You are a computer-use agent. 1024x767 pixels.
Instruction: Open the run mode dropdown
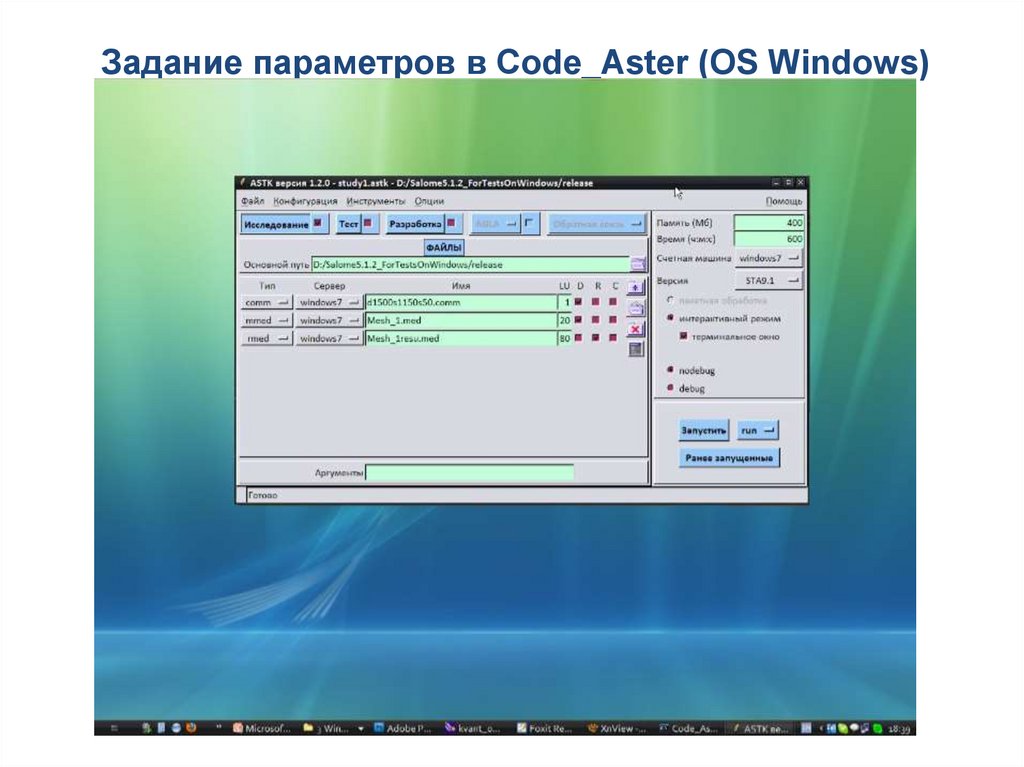(758, 431)
